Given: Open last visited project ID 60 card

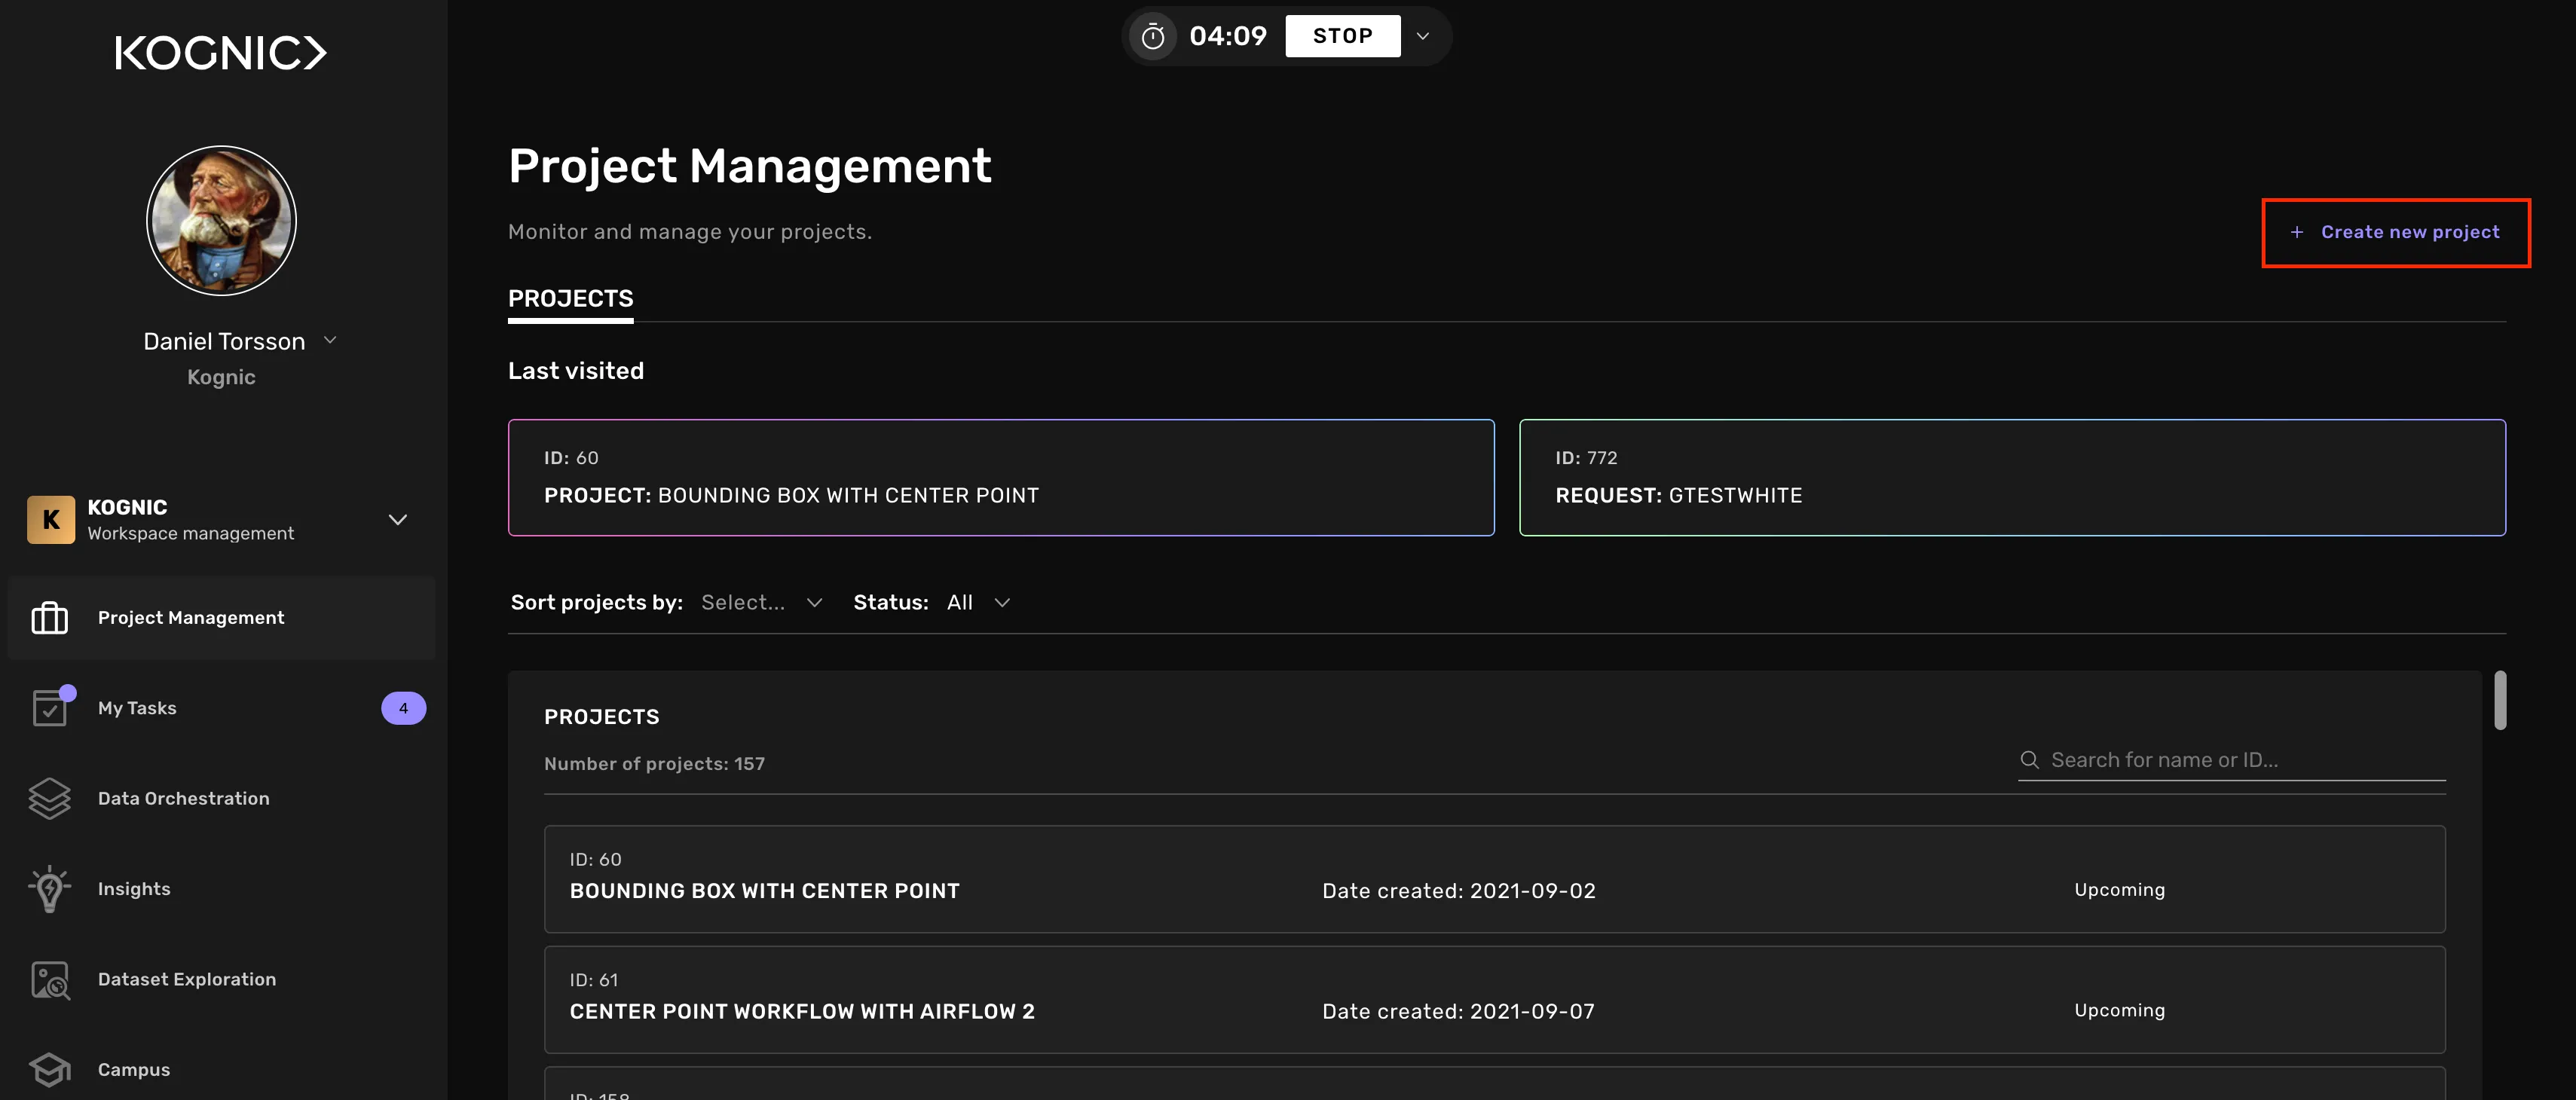Looking at the screenshot, I should point(1001,477).
